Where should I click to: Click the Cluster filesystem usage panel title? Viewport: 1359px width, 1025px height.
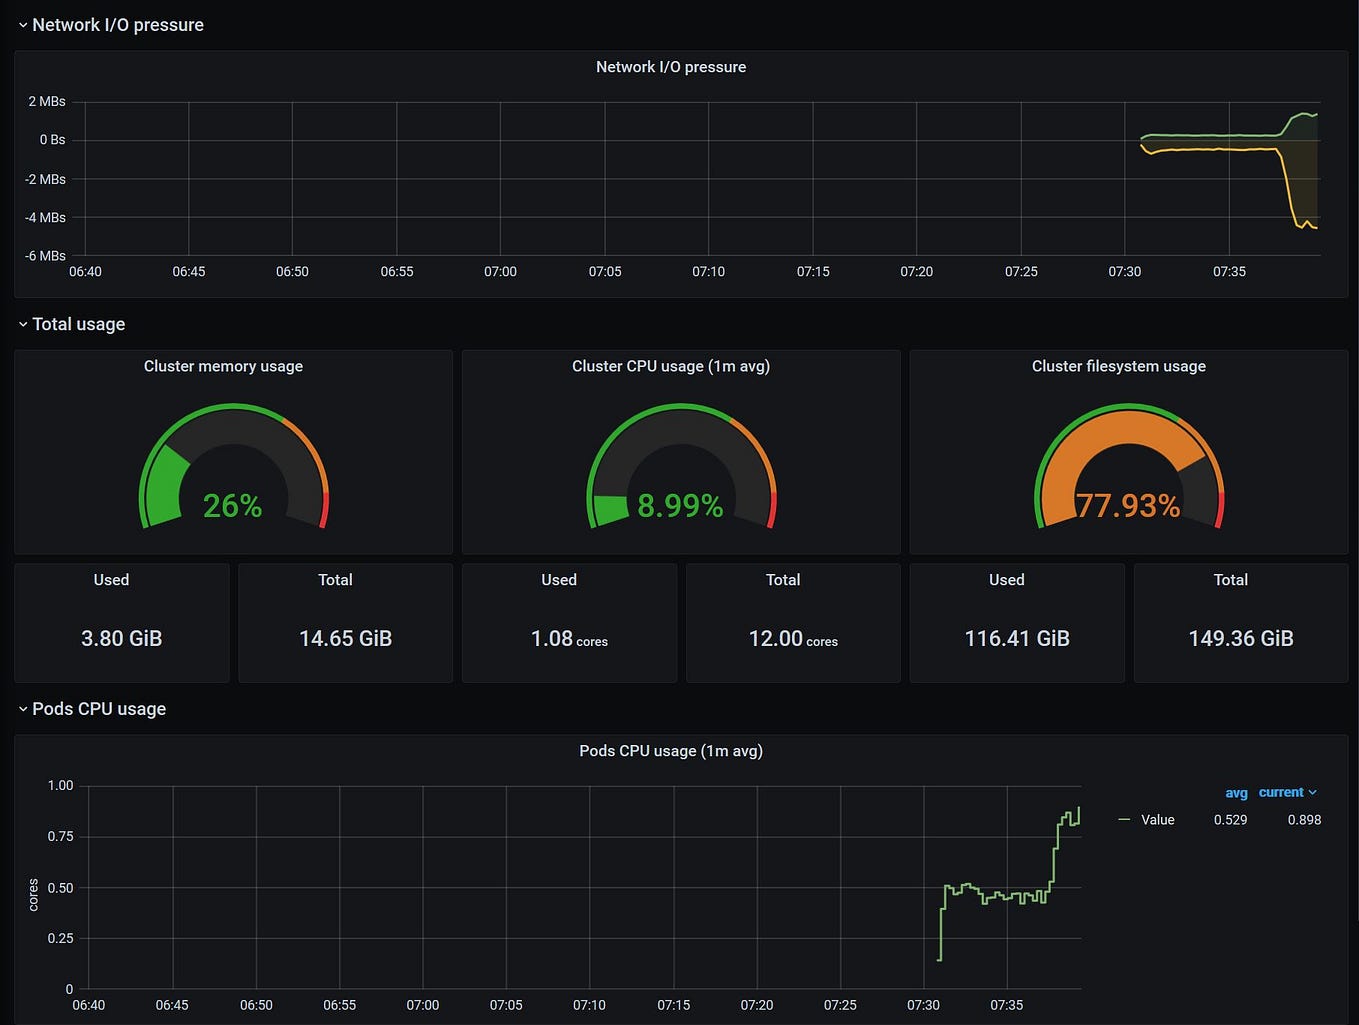[1119, 366]
